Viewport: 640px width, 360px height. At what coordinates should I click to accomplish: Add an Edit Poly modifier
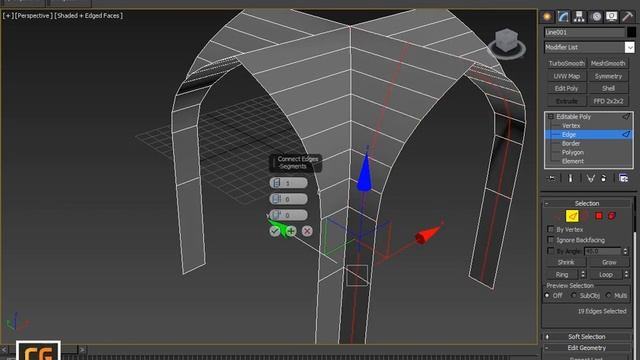[x=567, y=88]
